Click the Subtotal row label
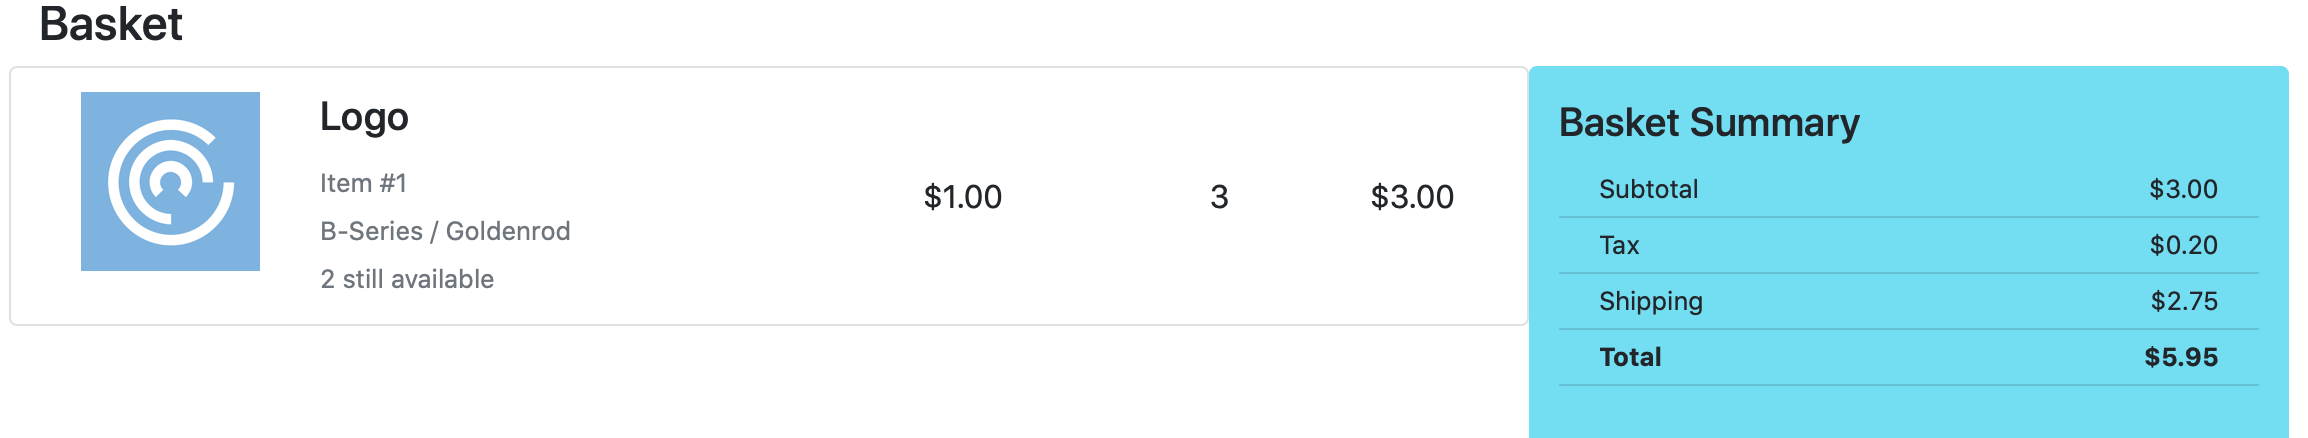 point(1649,189)
